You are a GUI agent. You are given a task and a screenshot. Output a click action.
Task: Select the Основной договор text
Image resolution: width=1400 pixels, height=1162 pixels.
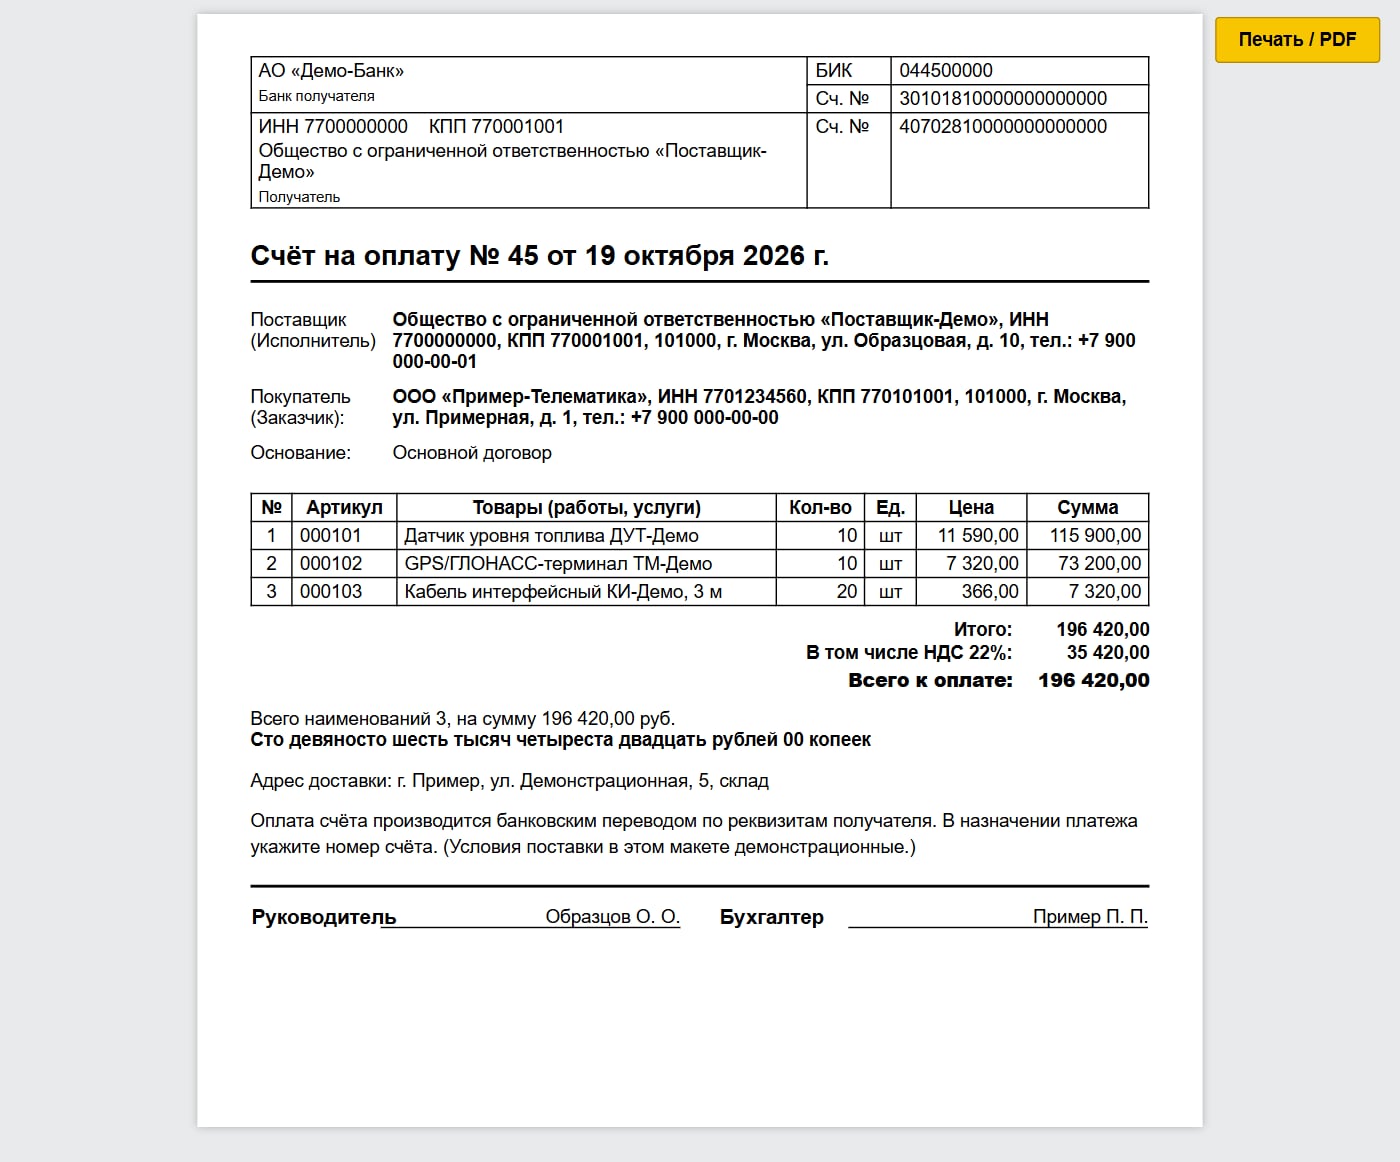coord(472,453)
